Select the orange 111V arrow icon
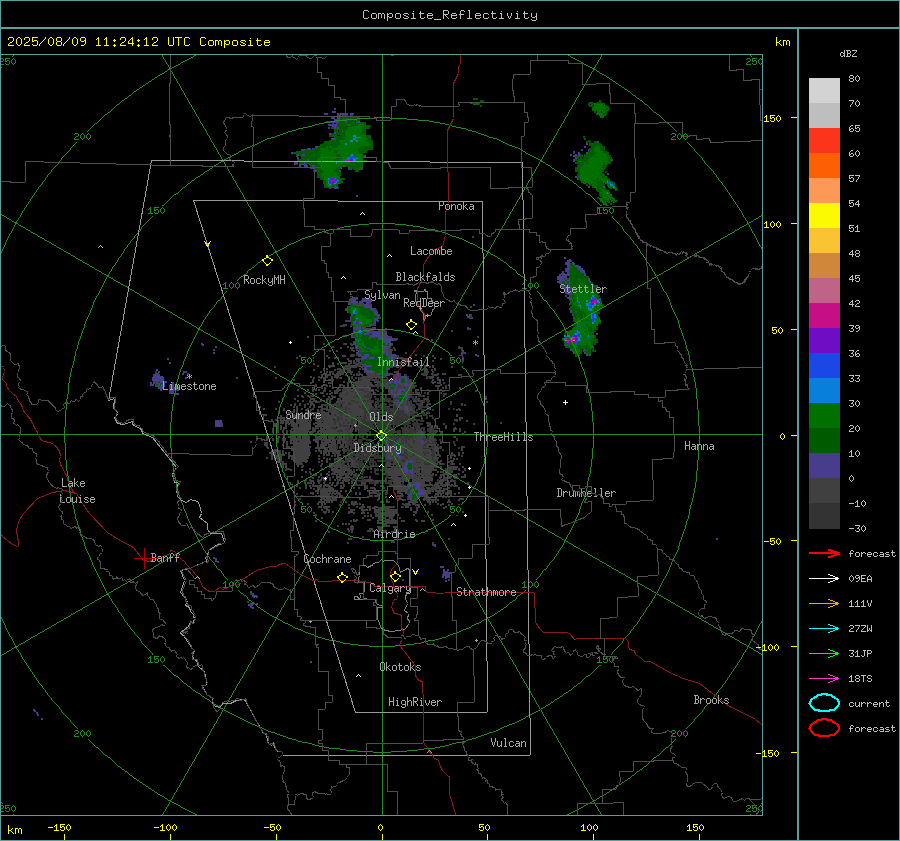900x841 pixels. tap(824, 603)
